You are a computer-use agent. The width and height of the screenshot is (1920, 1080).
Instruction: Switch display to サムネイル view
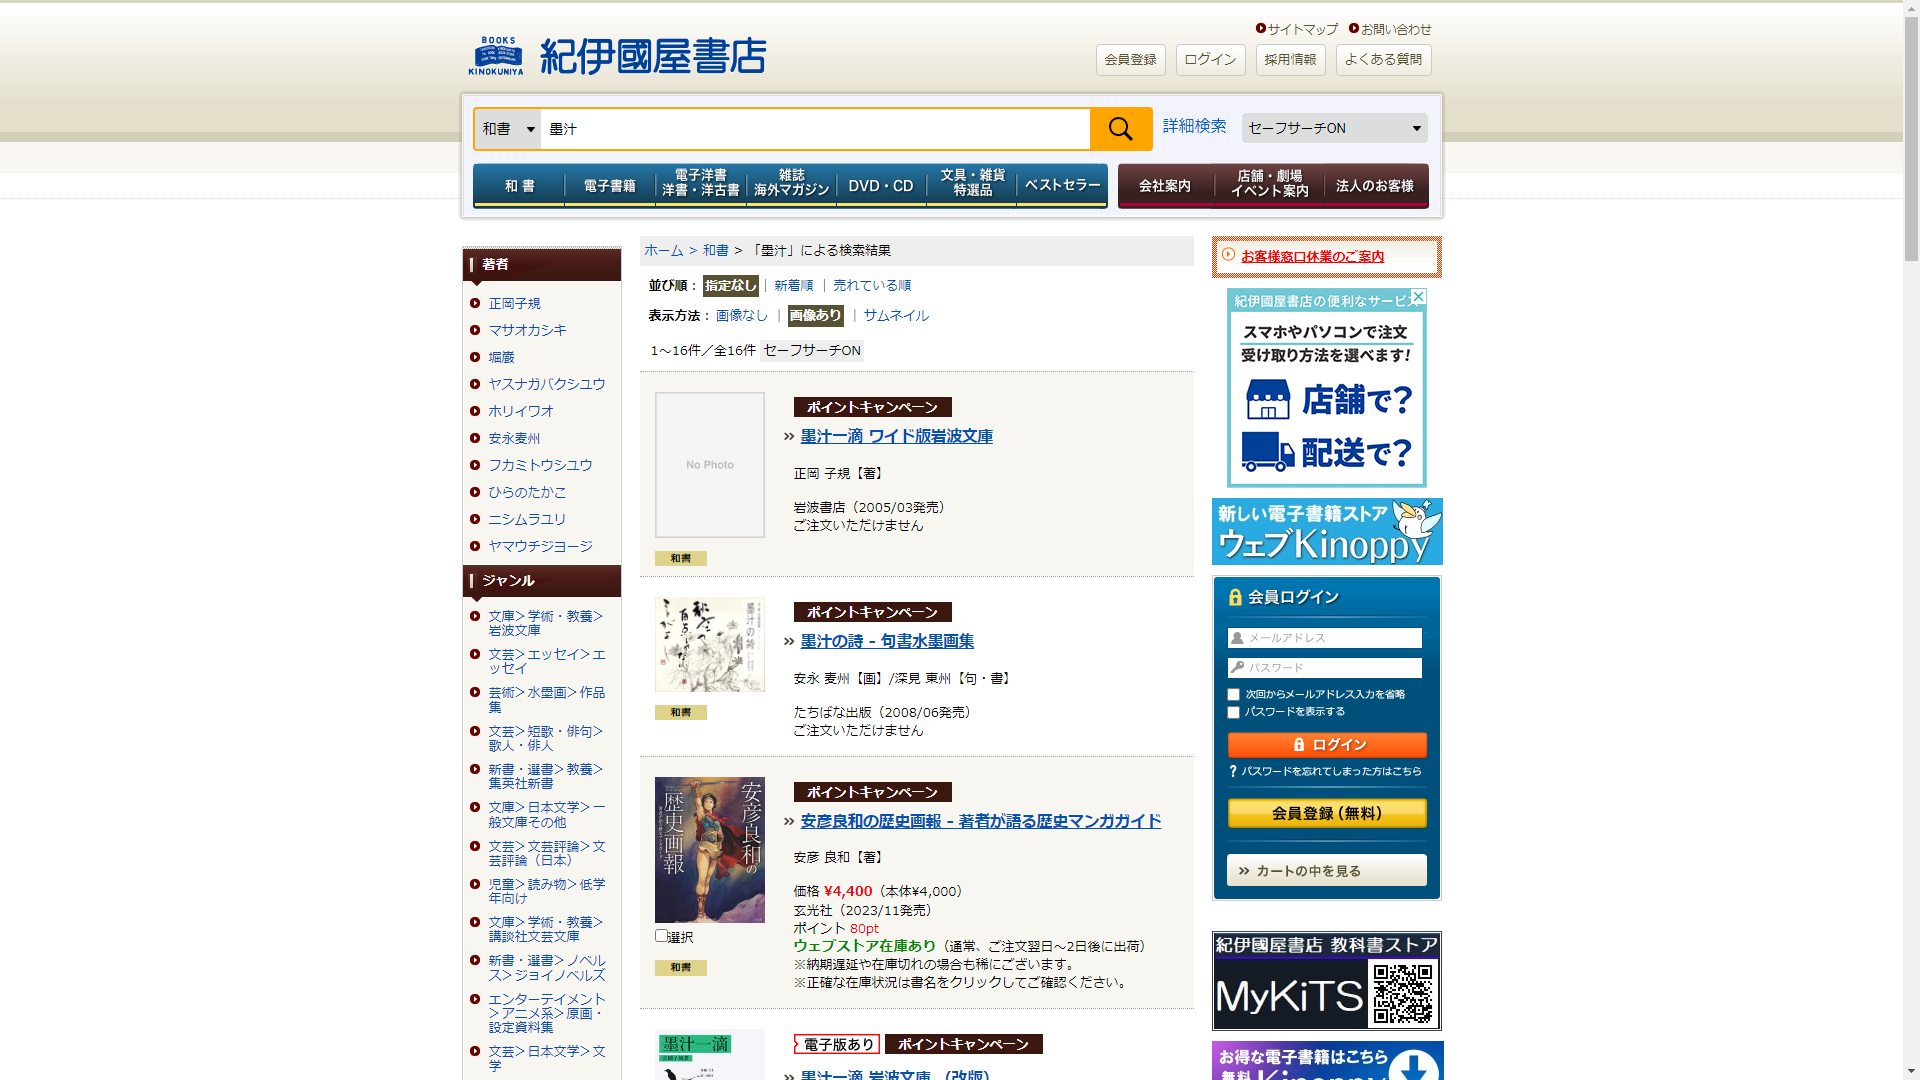point(896,316)
